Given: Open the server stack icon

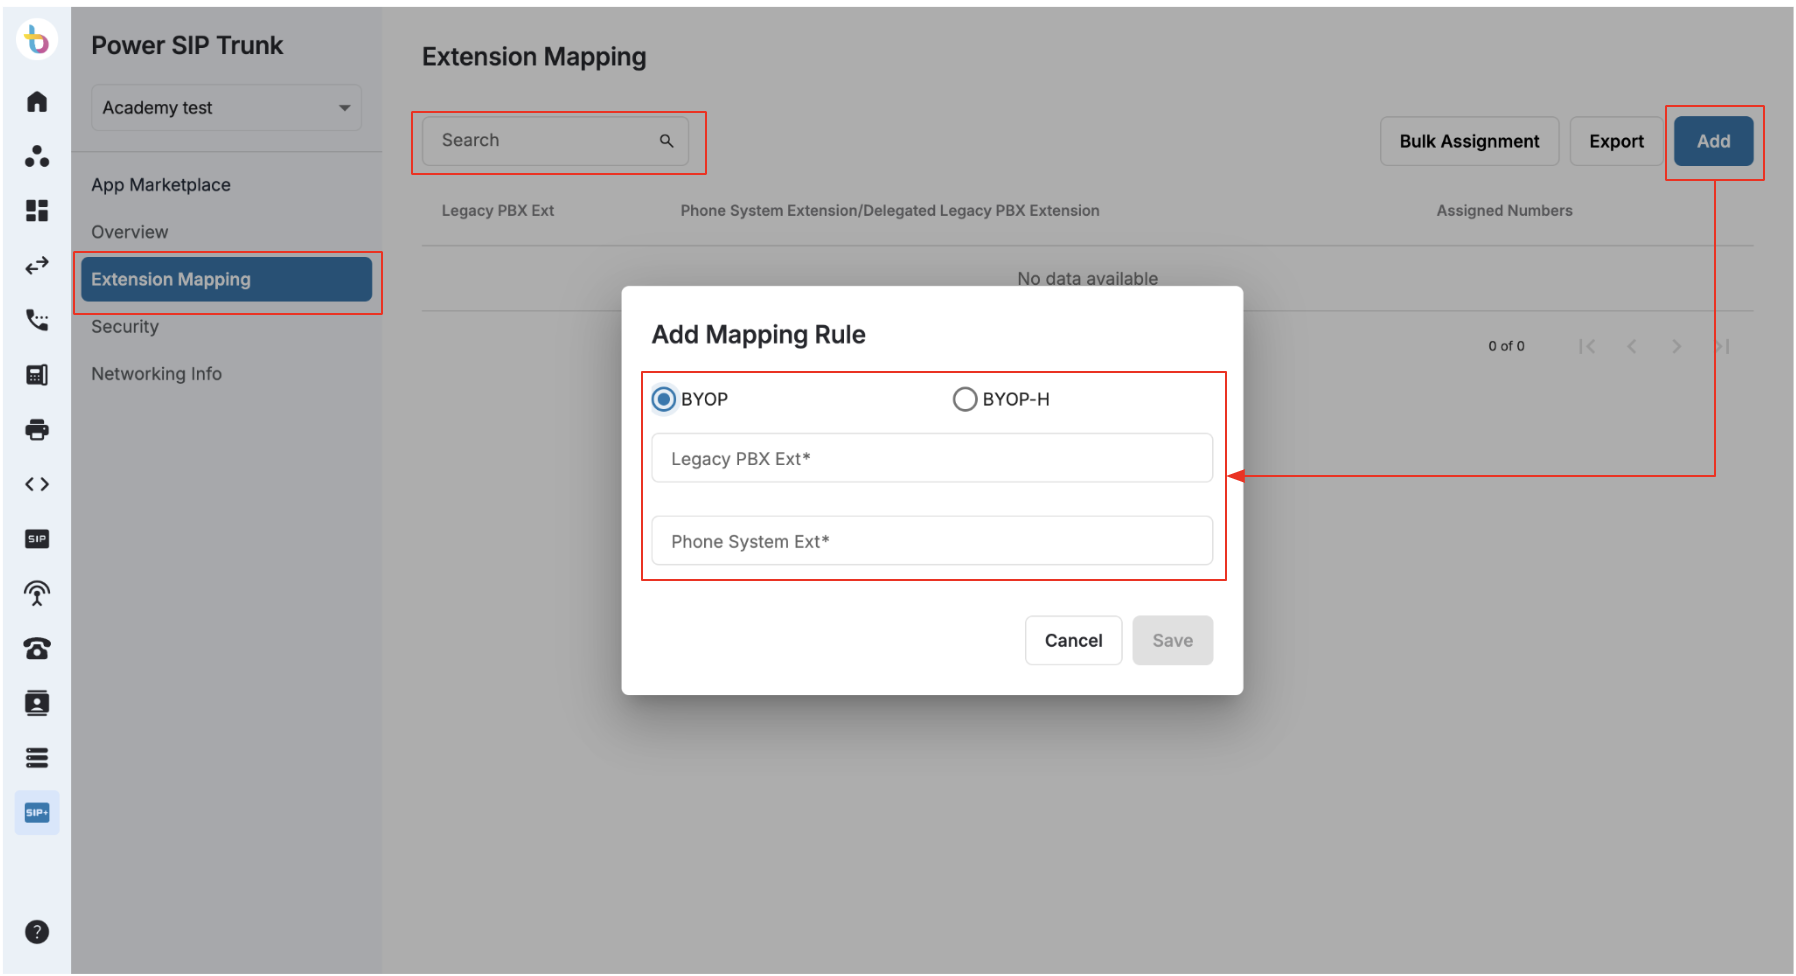Looking at the screenshot, I should (37, 758).
